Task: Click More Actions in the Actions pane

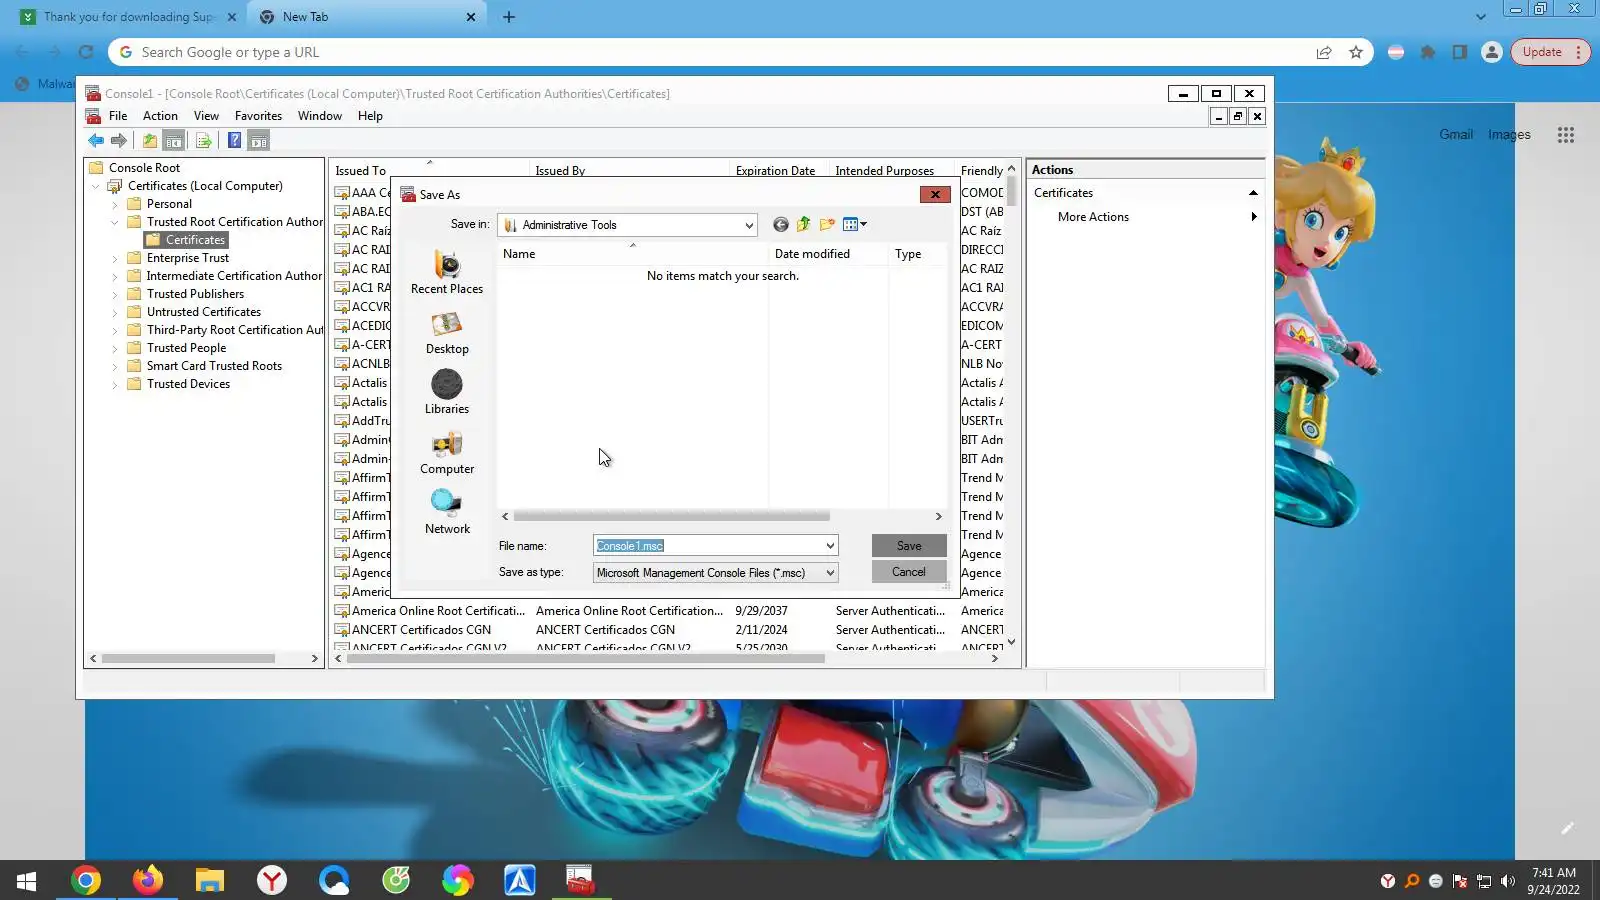Action: pos(1093,217)
